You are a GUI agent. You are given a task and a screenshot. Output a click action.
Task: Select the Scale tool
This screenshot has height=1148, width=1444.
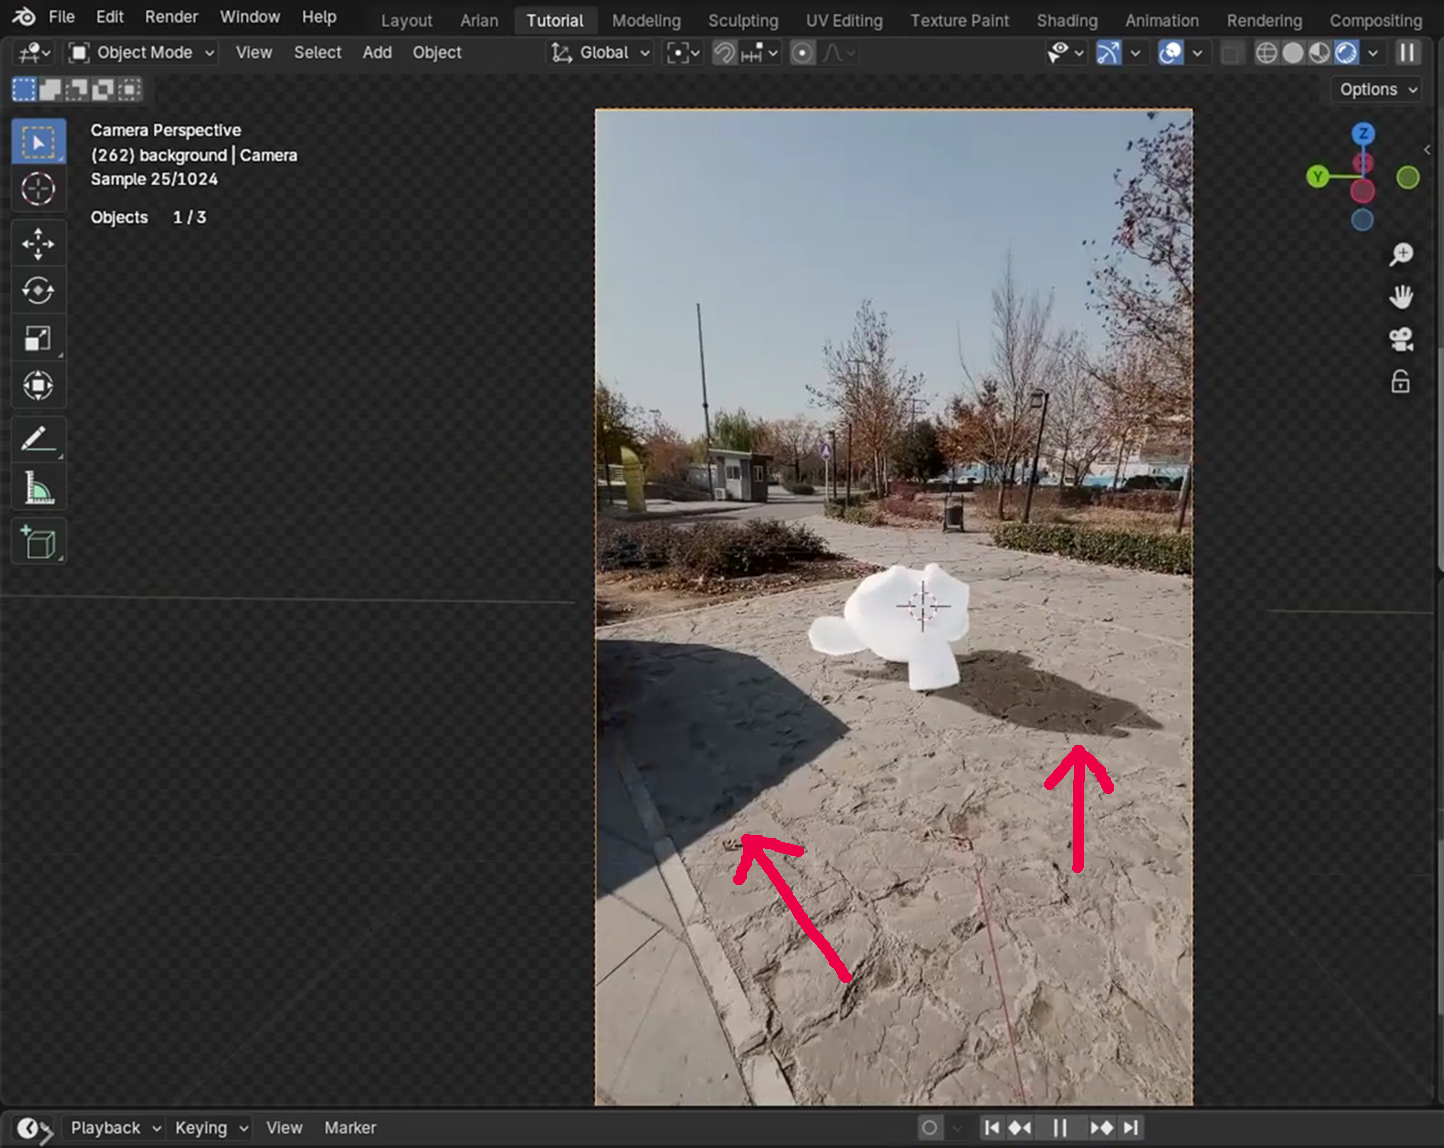pos(38,338)
